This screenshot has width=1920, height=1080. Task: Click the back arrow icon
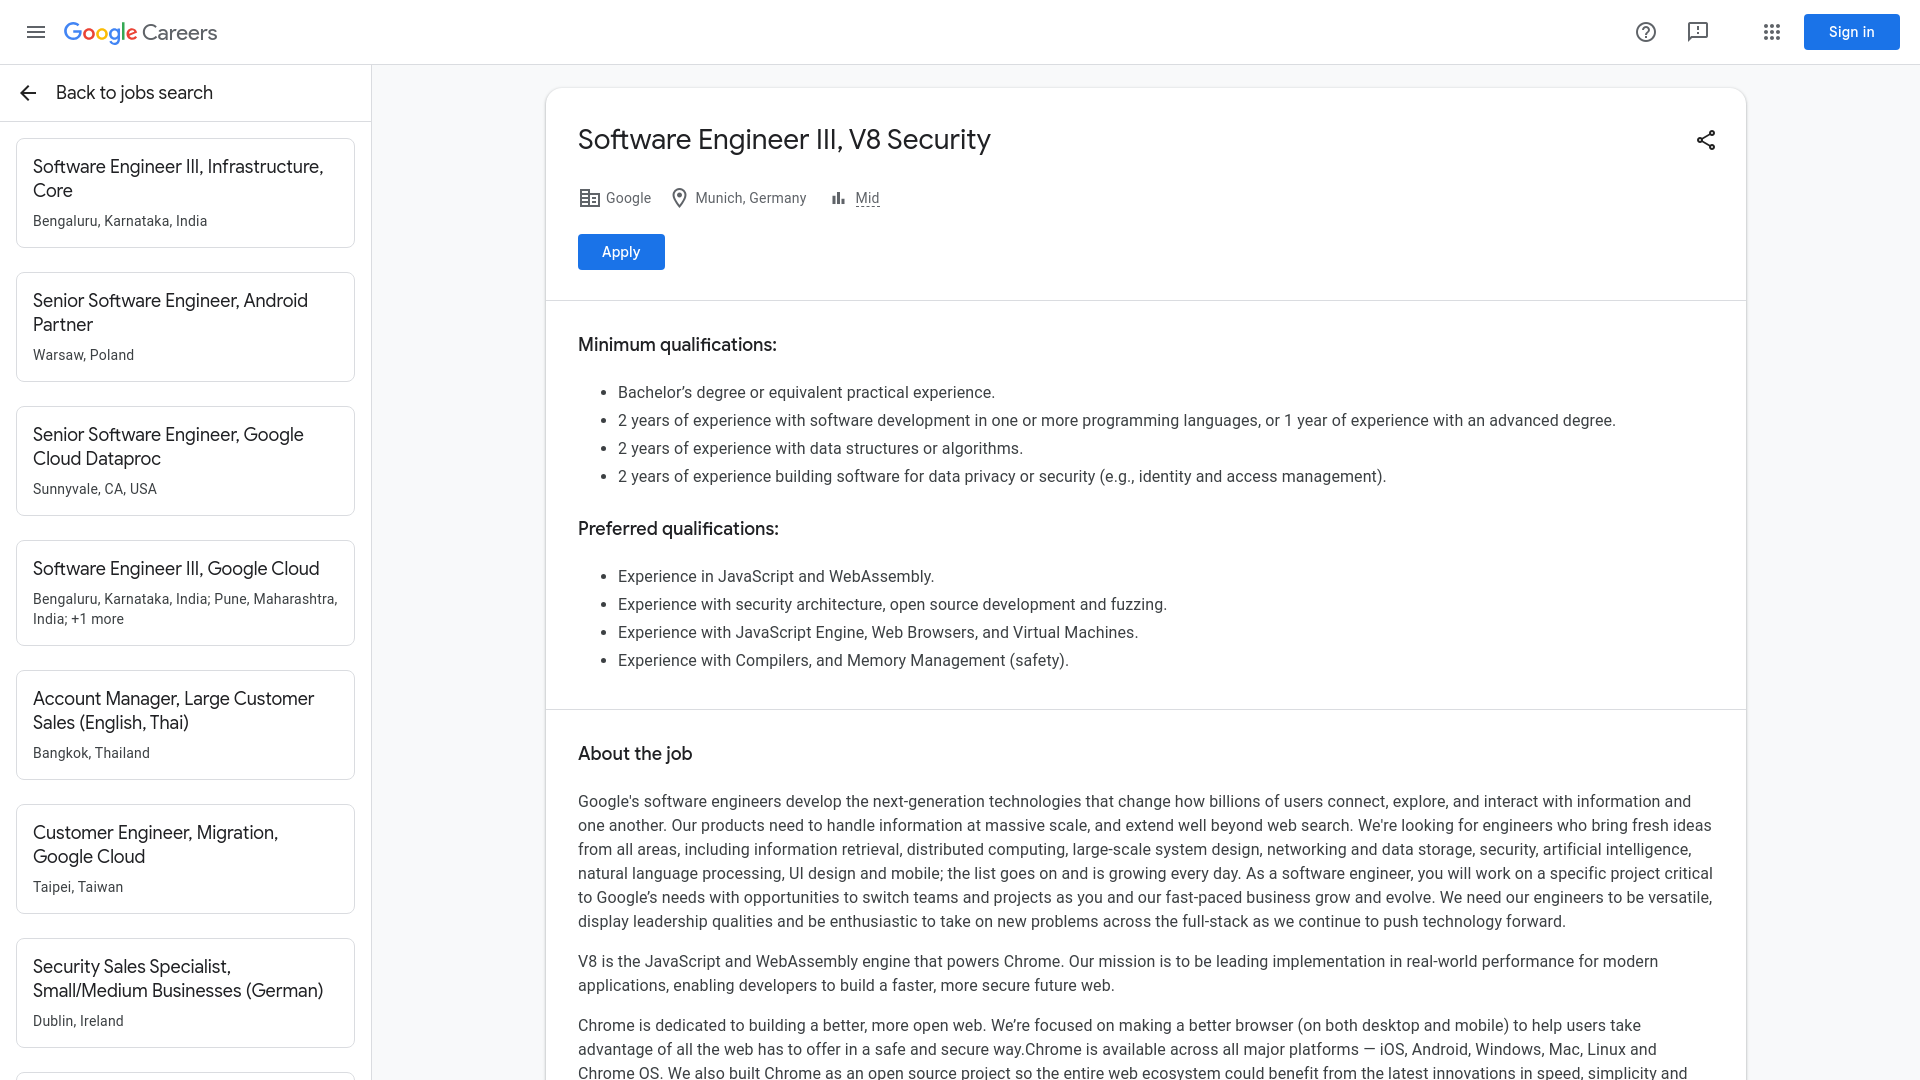[28, 93]
